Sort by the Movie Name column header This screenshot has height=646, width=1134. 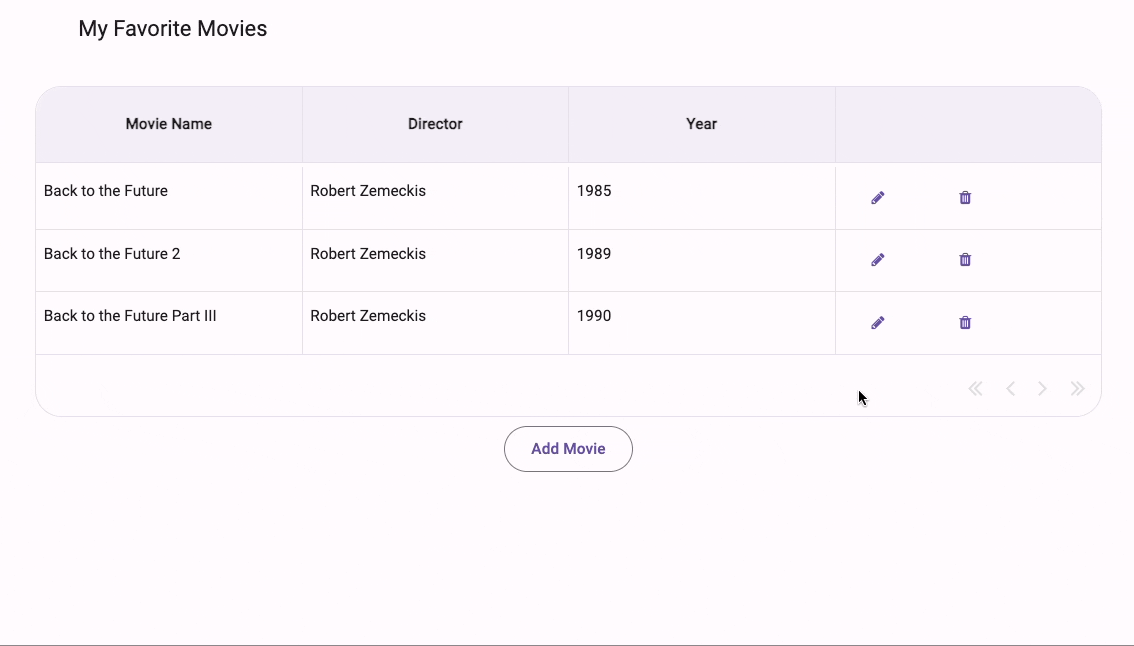[168, 124]
